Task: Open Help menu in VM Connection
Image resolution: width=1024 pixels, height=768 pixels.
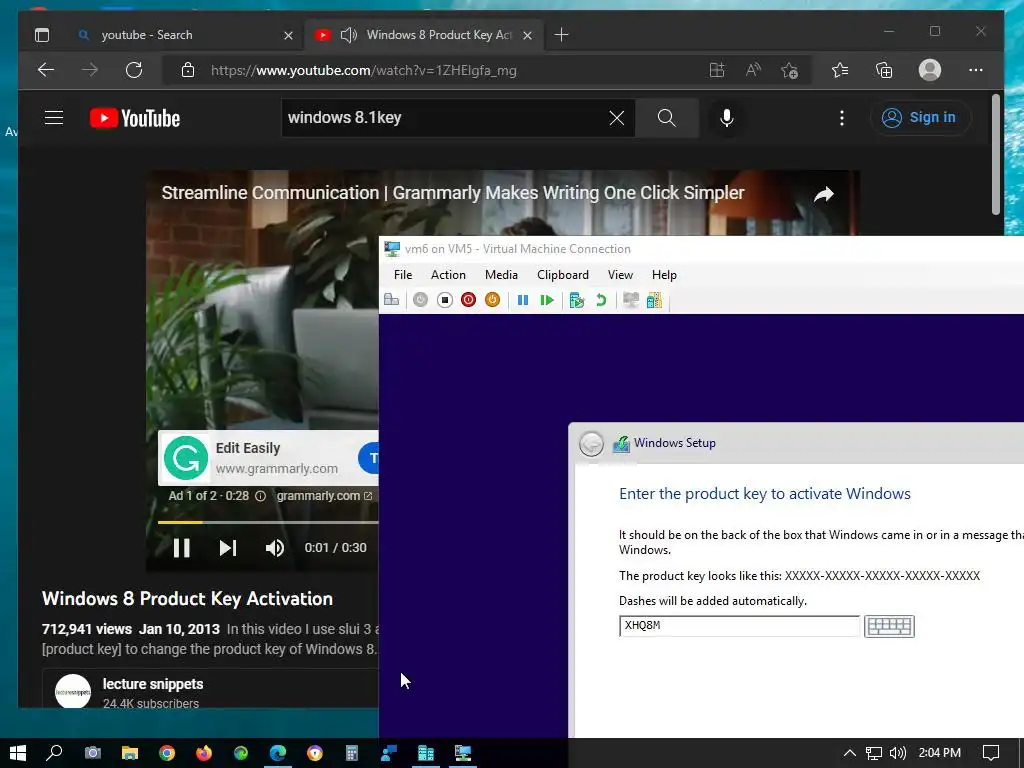Action: click(x=664, y=275)
